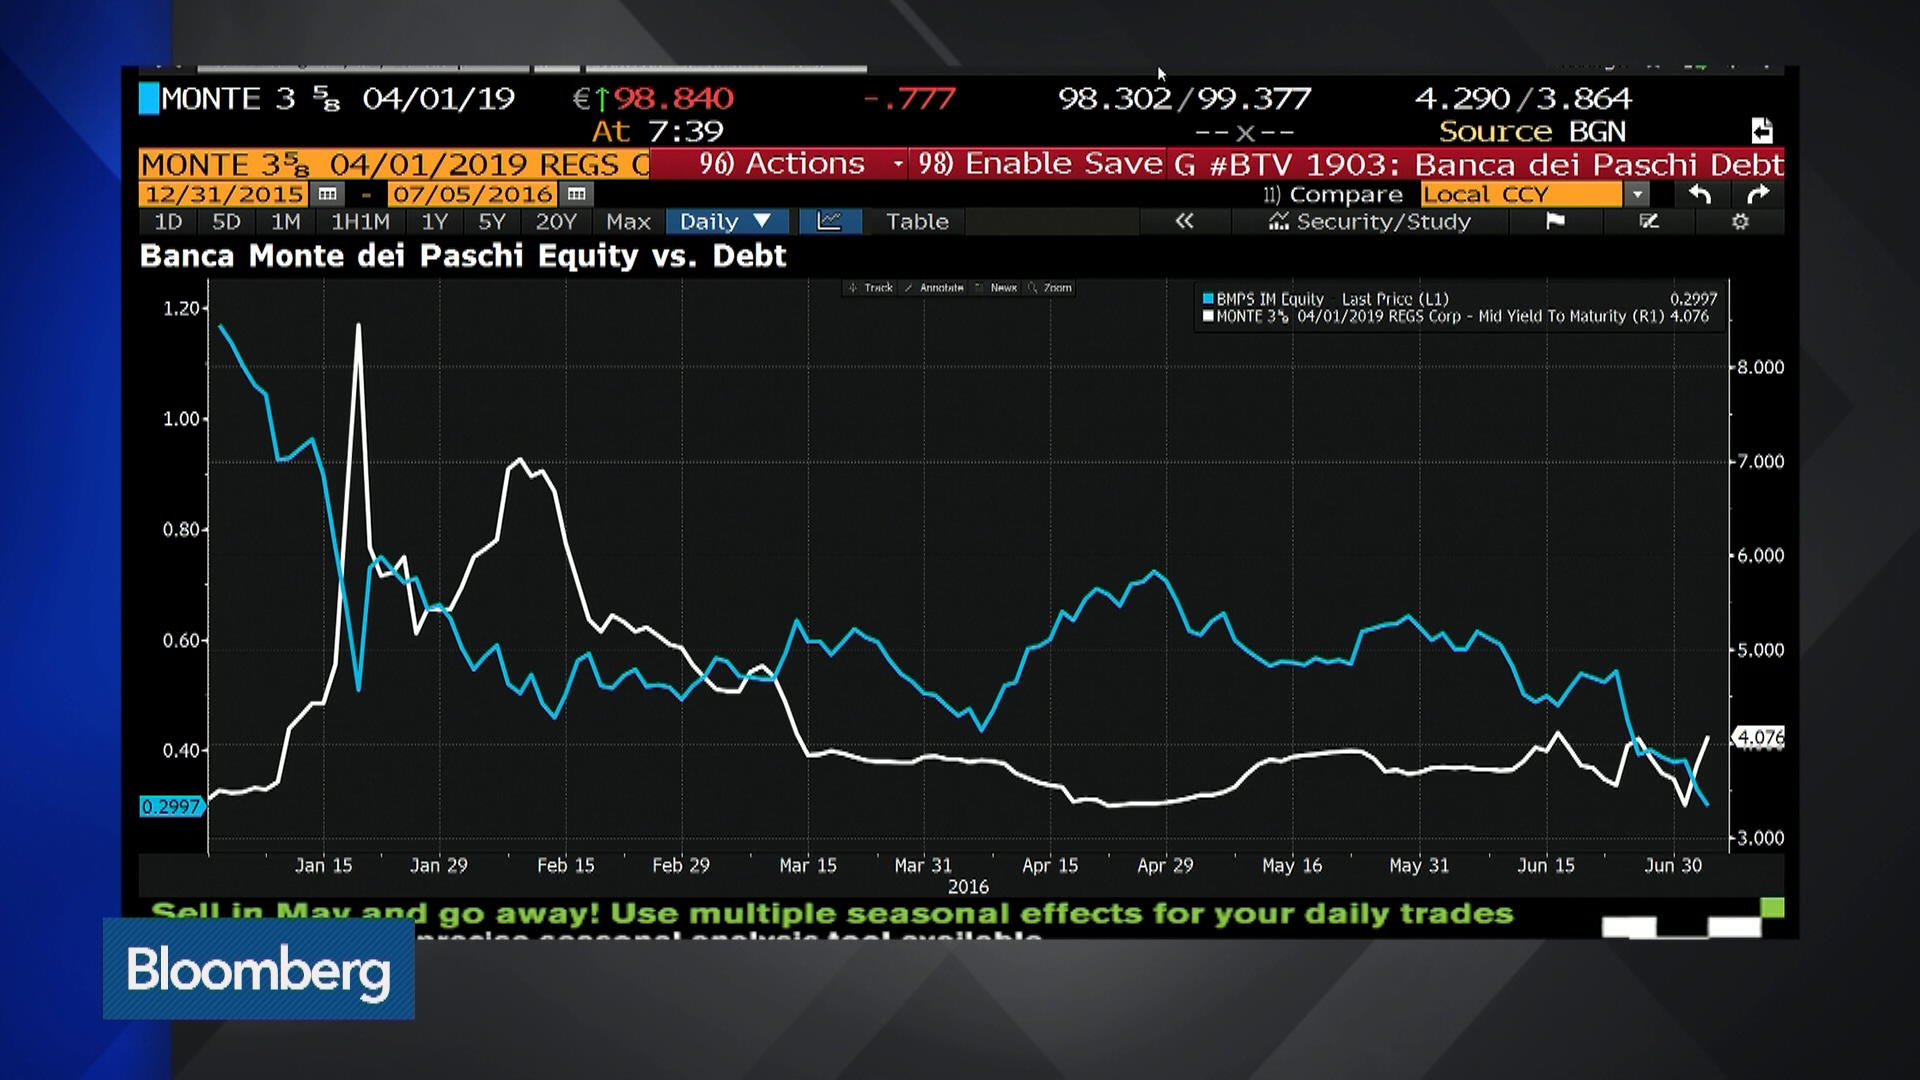Screen dimensions: 1920x1080
Task: Select the 5D range tab
Action: [227, 221]
